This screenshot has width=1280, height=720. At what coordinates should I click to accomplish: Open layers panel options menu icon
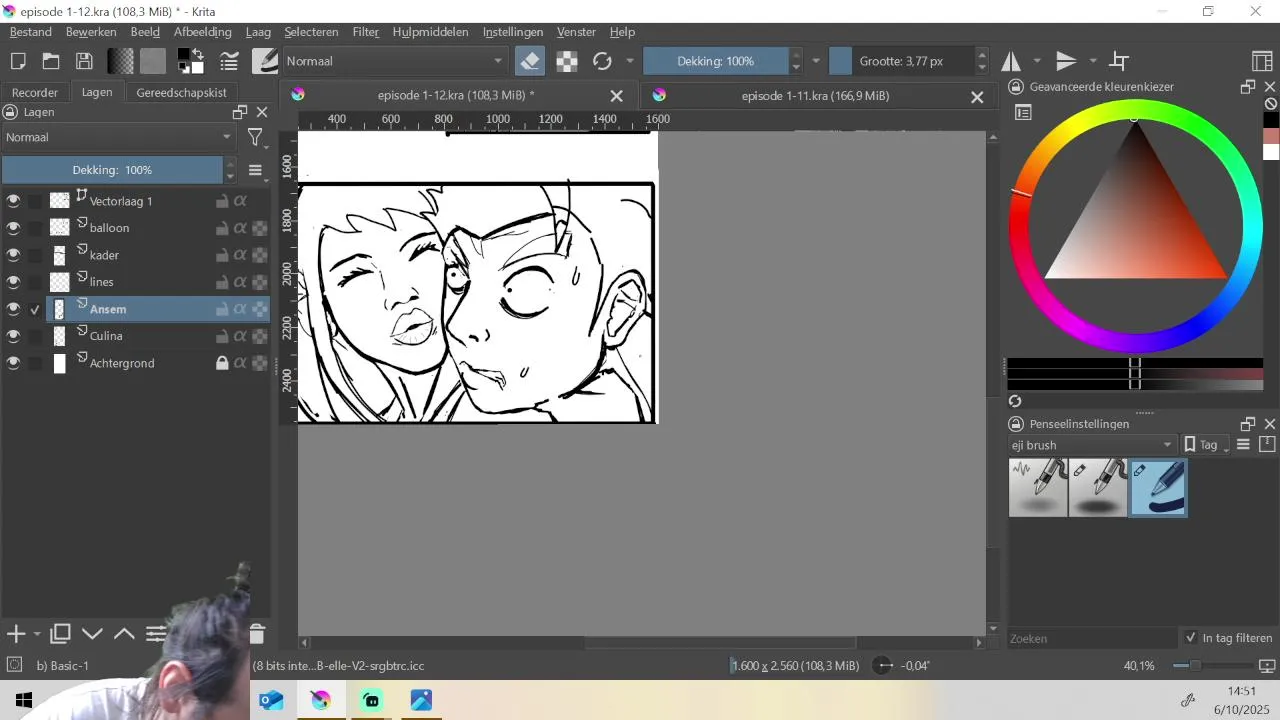255,170
